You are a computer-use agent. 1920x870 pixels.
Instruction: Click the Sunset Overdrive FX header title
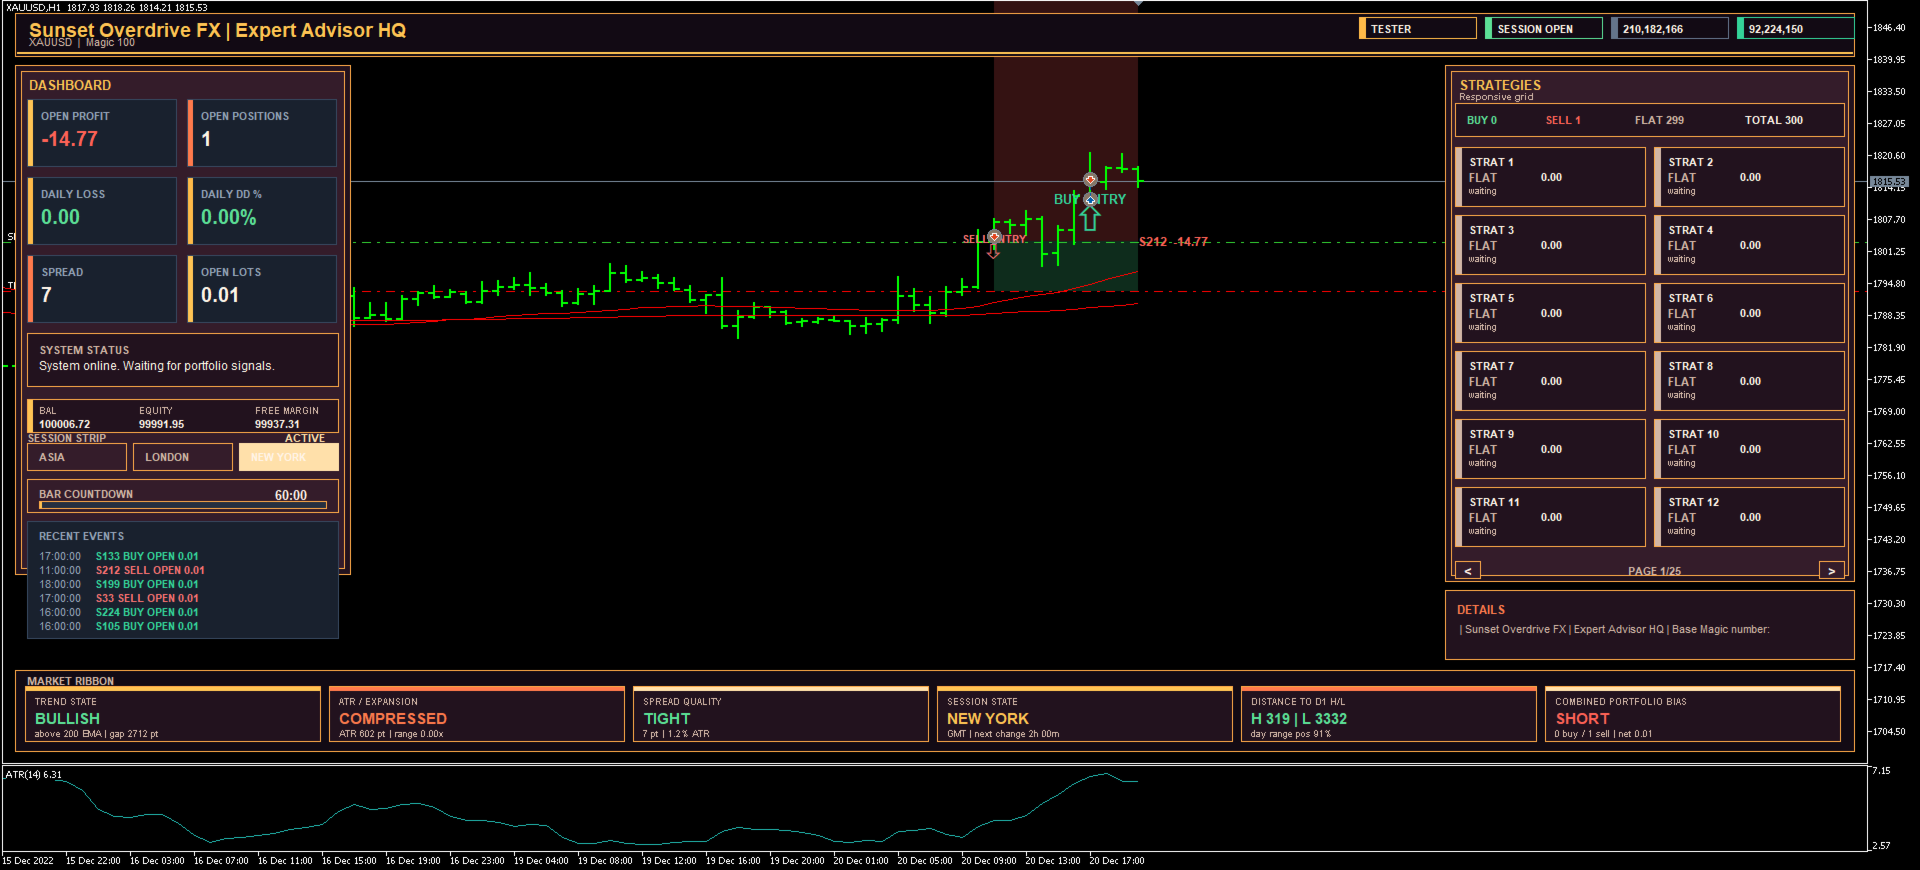click(x=217, y=30)
